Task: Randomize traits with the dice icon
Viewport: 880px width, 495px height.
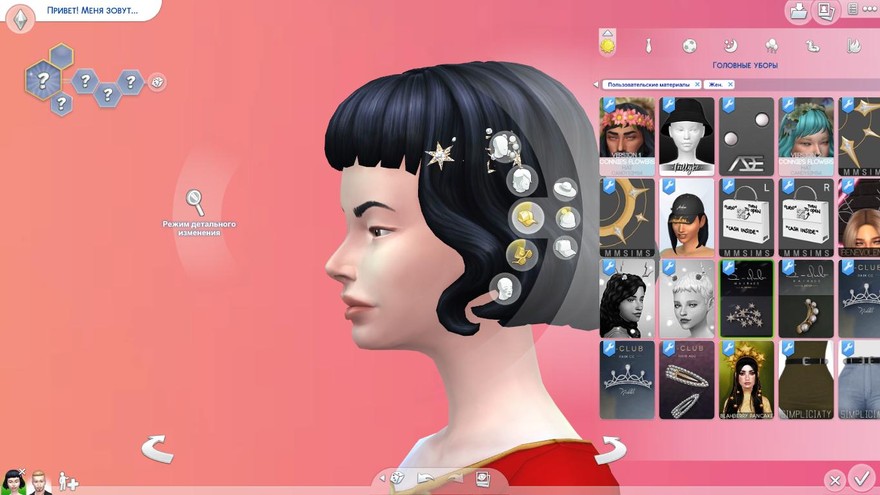Action: (157, 82)
